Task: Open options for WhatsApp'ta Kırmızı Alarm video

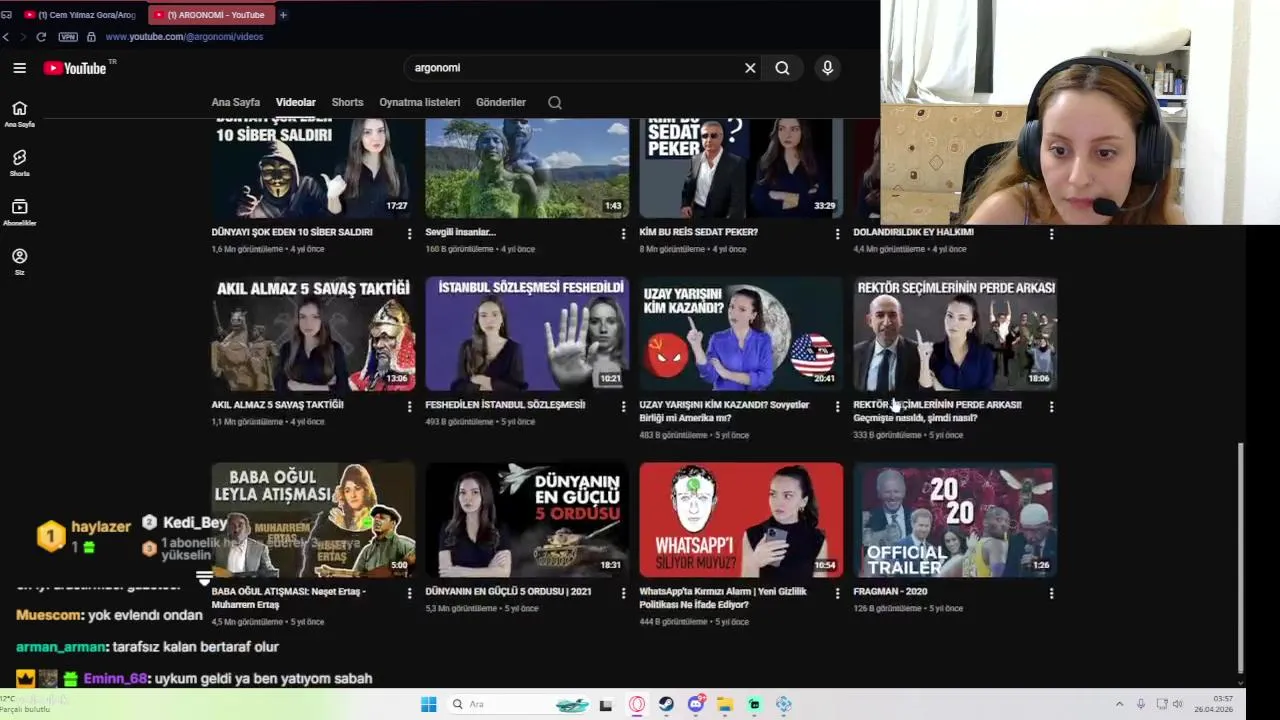Action: 837,593
